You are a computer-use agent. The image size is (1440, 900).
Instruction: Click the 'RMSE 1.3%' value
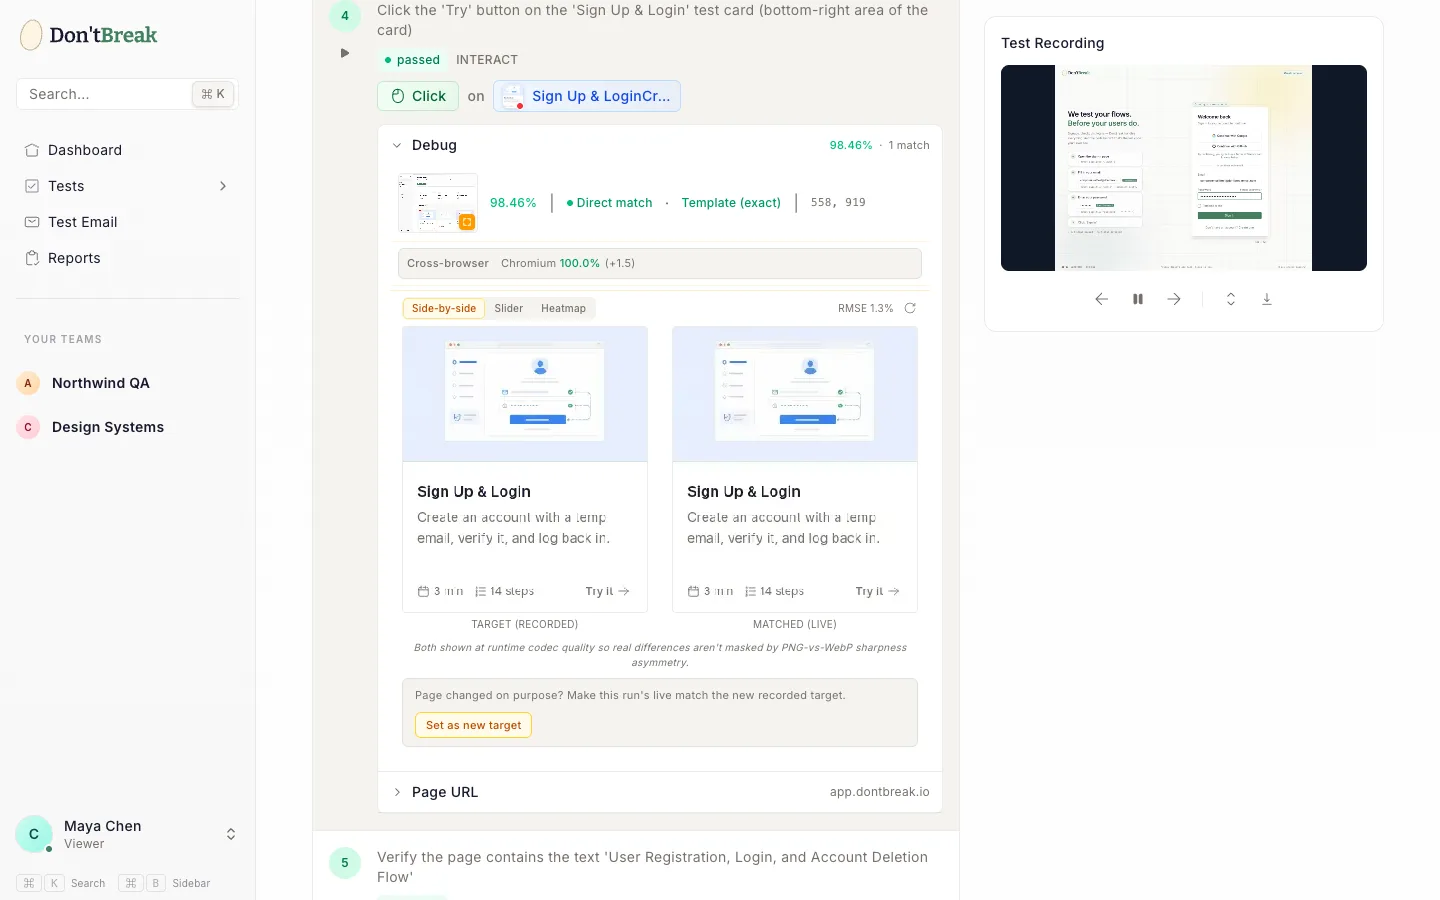[x=866, y=308]
